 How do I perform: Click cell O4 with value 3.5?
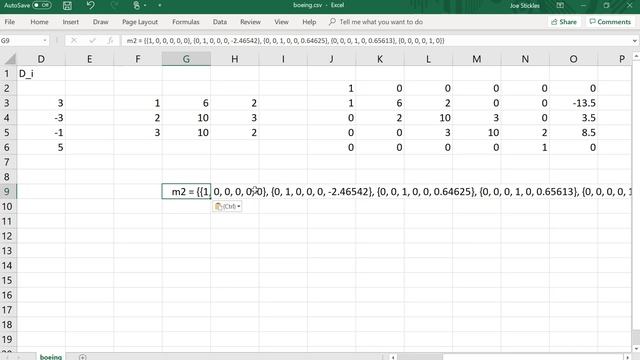573,118
